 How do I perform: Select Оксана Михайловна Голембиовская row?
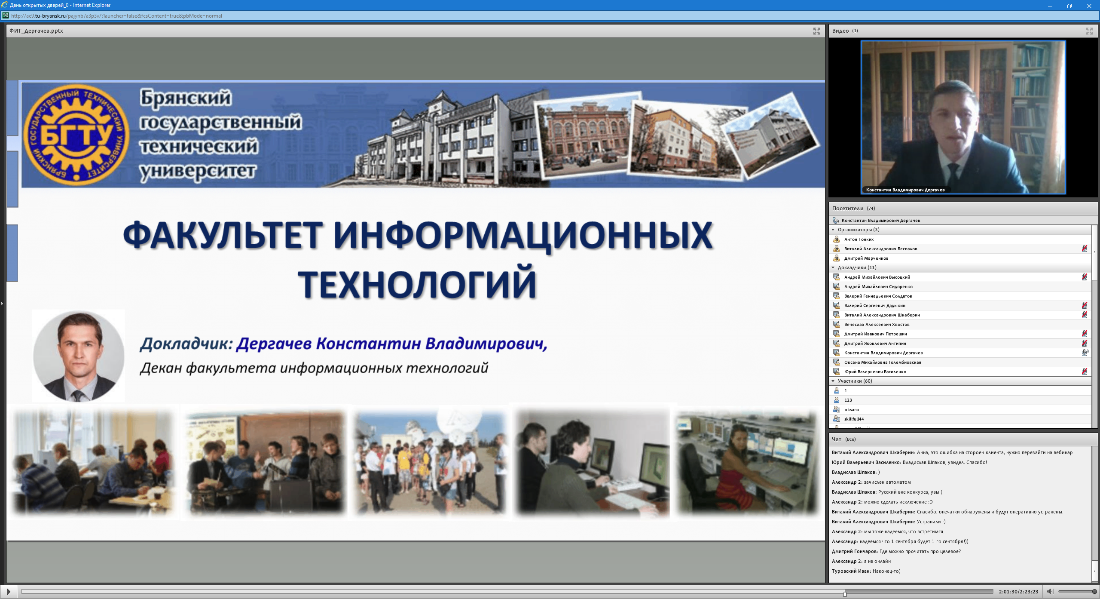coord(960,363)
